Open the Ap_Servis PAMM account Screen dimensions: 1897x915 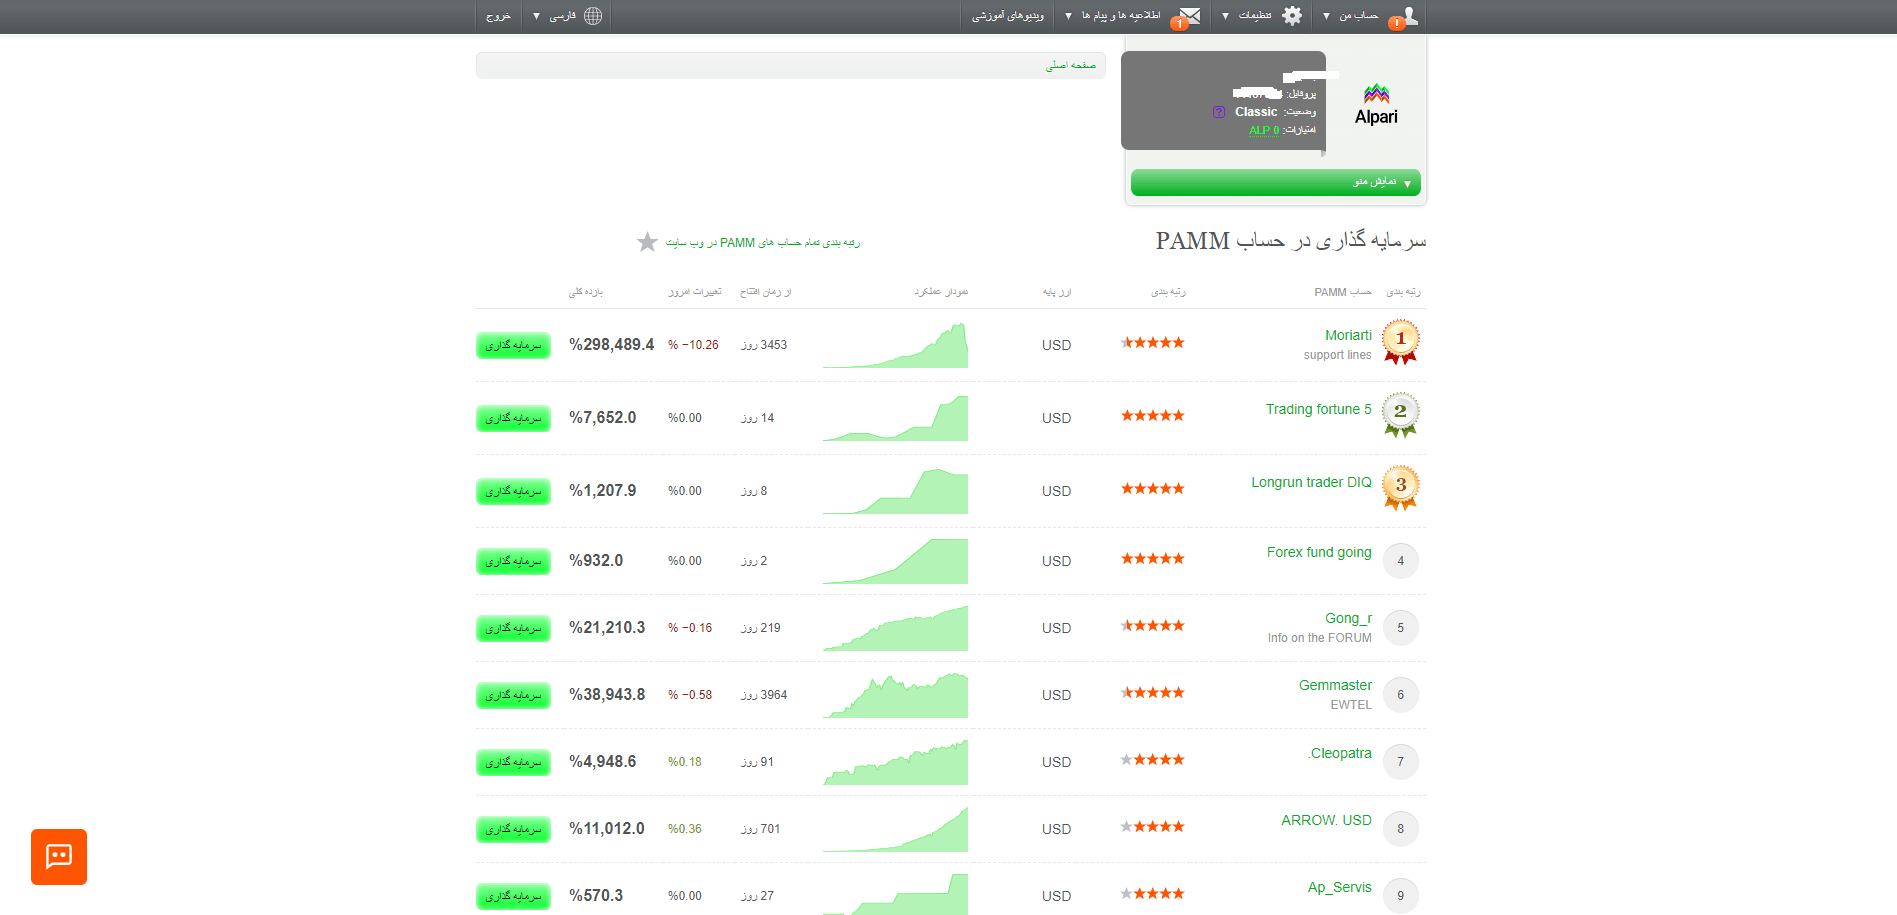pos(1339,887)
